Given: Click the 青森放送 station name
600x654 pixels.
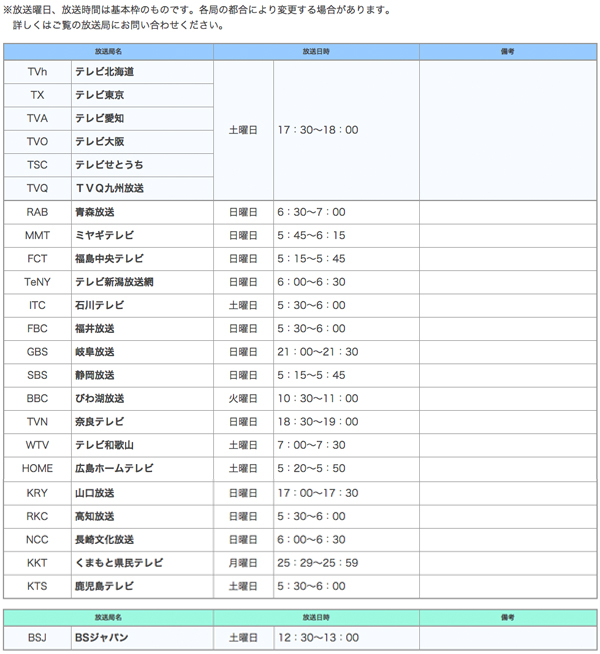Looking at the screenshot, I should point(95,212).
